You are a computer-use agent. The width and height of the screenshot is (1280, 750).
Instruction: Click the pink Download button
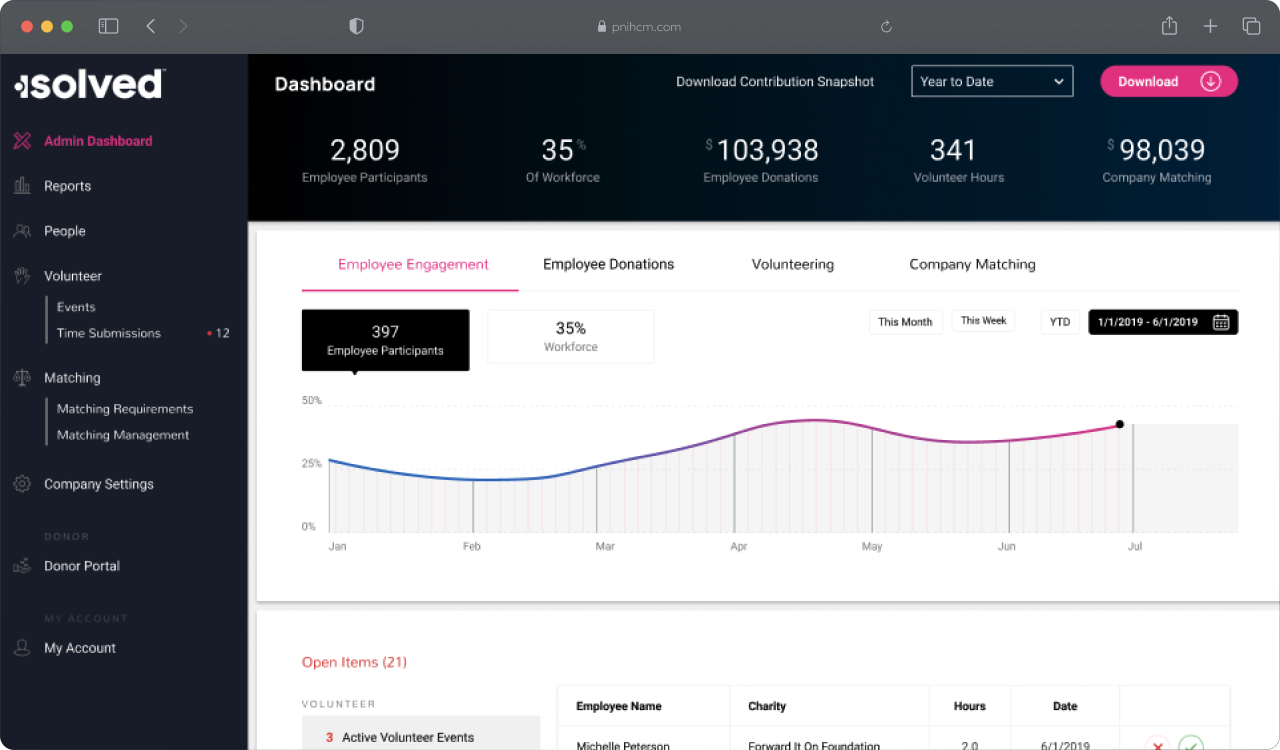(x=1168, y=82)
